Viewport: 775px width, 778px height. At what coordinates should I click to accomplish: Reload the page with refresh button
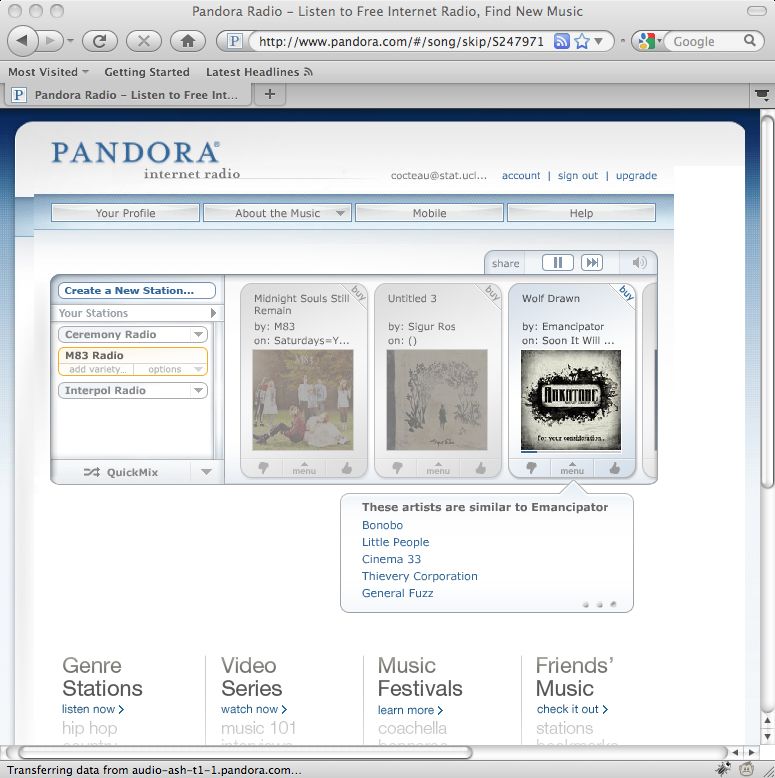(99, 41)
